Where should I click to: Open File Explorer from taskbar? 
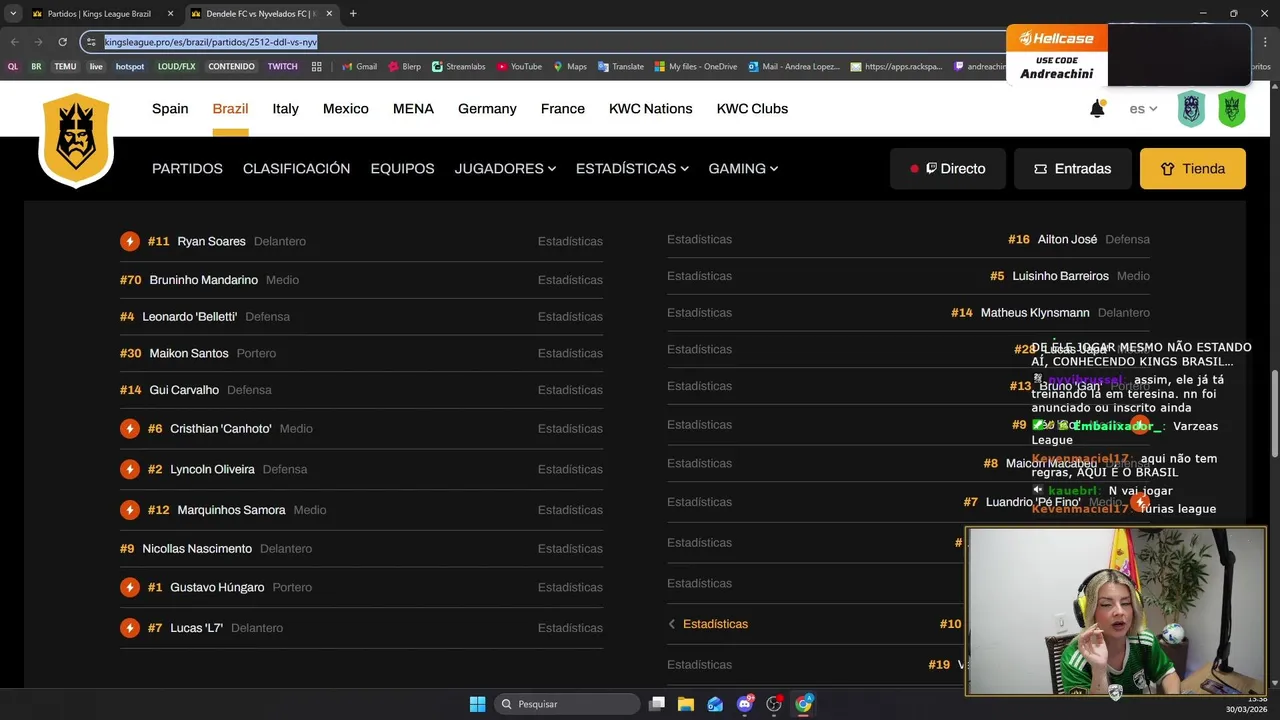point(686,704)
